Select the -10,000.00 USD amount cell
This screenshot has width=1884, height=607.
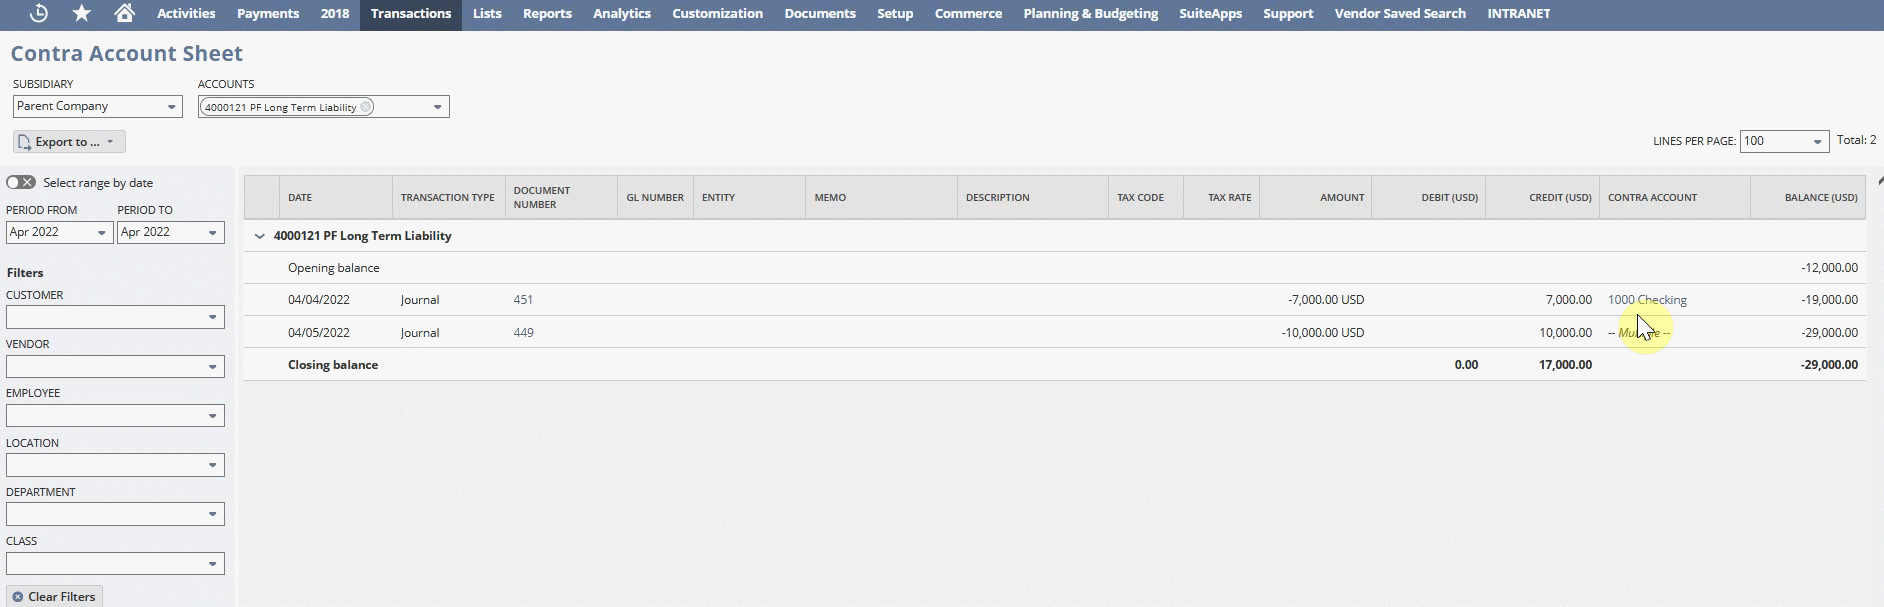(1323, 333)
